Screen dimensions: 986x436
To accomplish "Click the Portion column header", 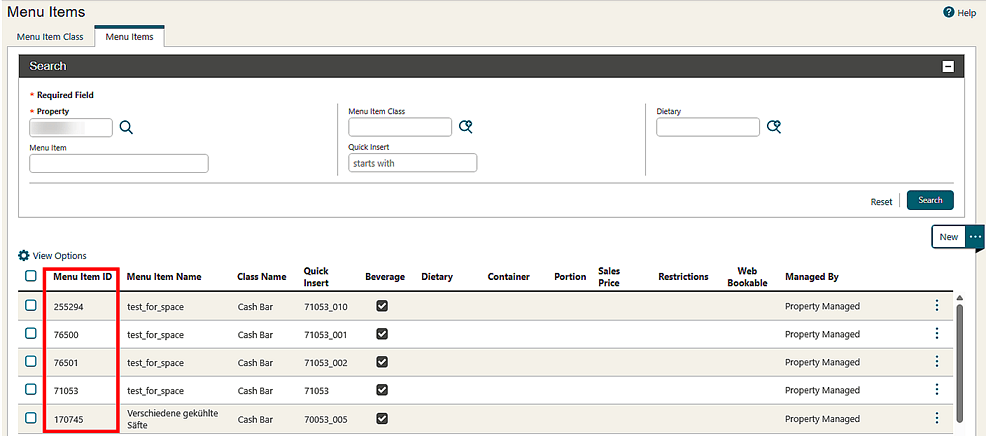I will click(570, 277).
